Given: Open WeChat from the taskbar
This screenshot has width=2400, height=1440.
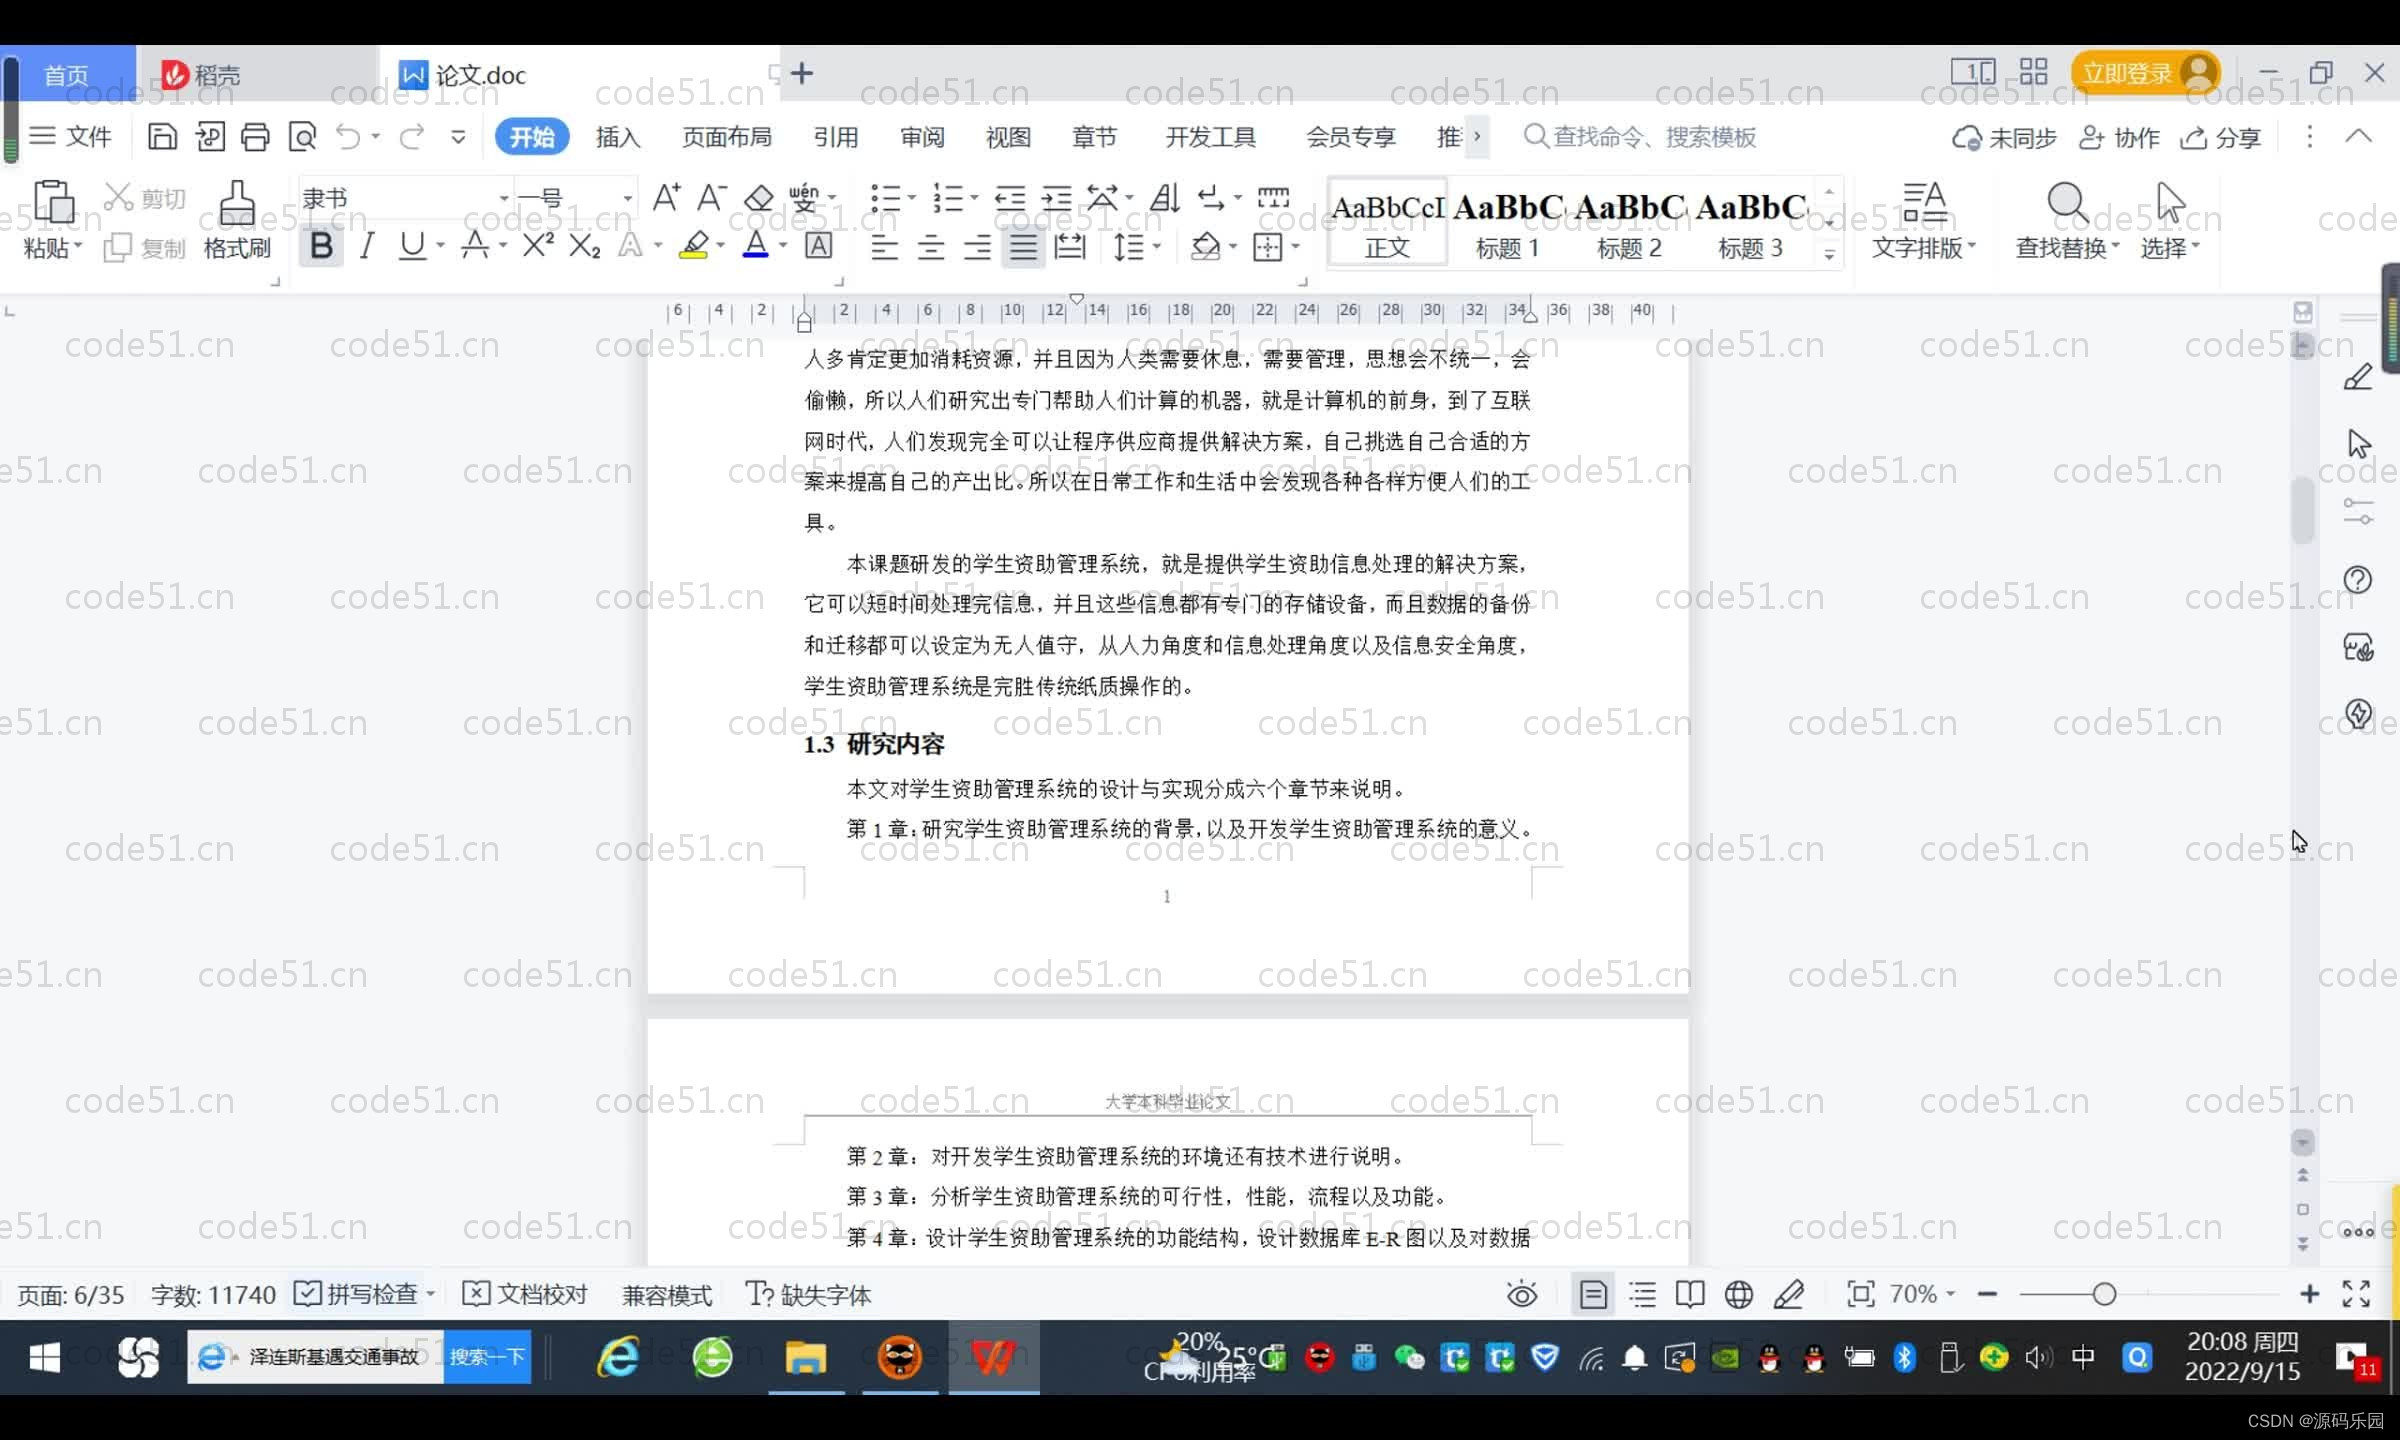Looking at the screenshot, I should tap(1409, 1357).
